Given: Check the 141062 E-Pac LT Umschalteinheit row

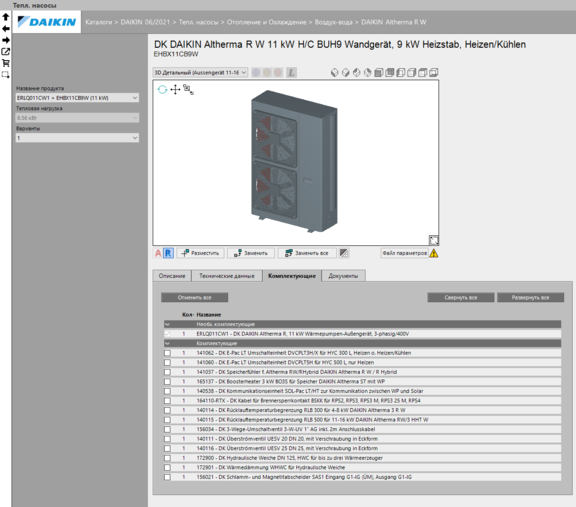Looking at the screenshot, I should click(168, 353).
